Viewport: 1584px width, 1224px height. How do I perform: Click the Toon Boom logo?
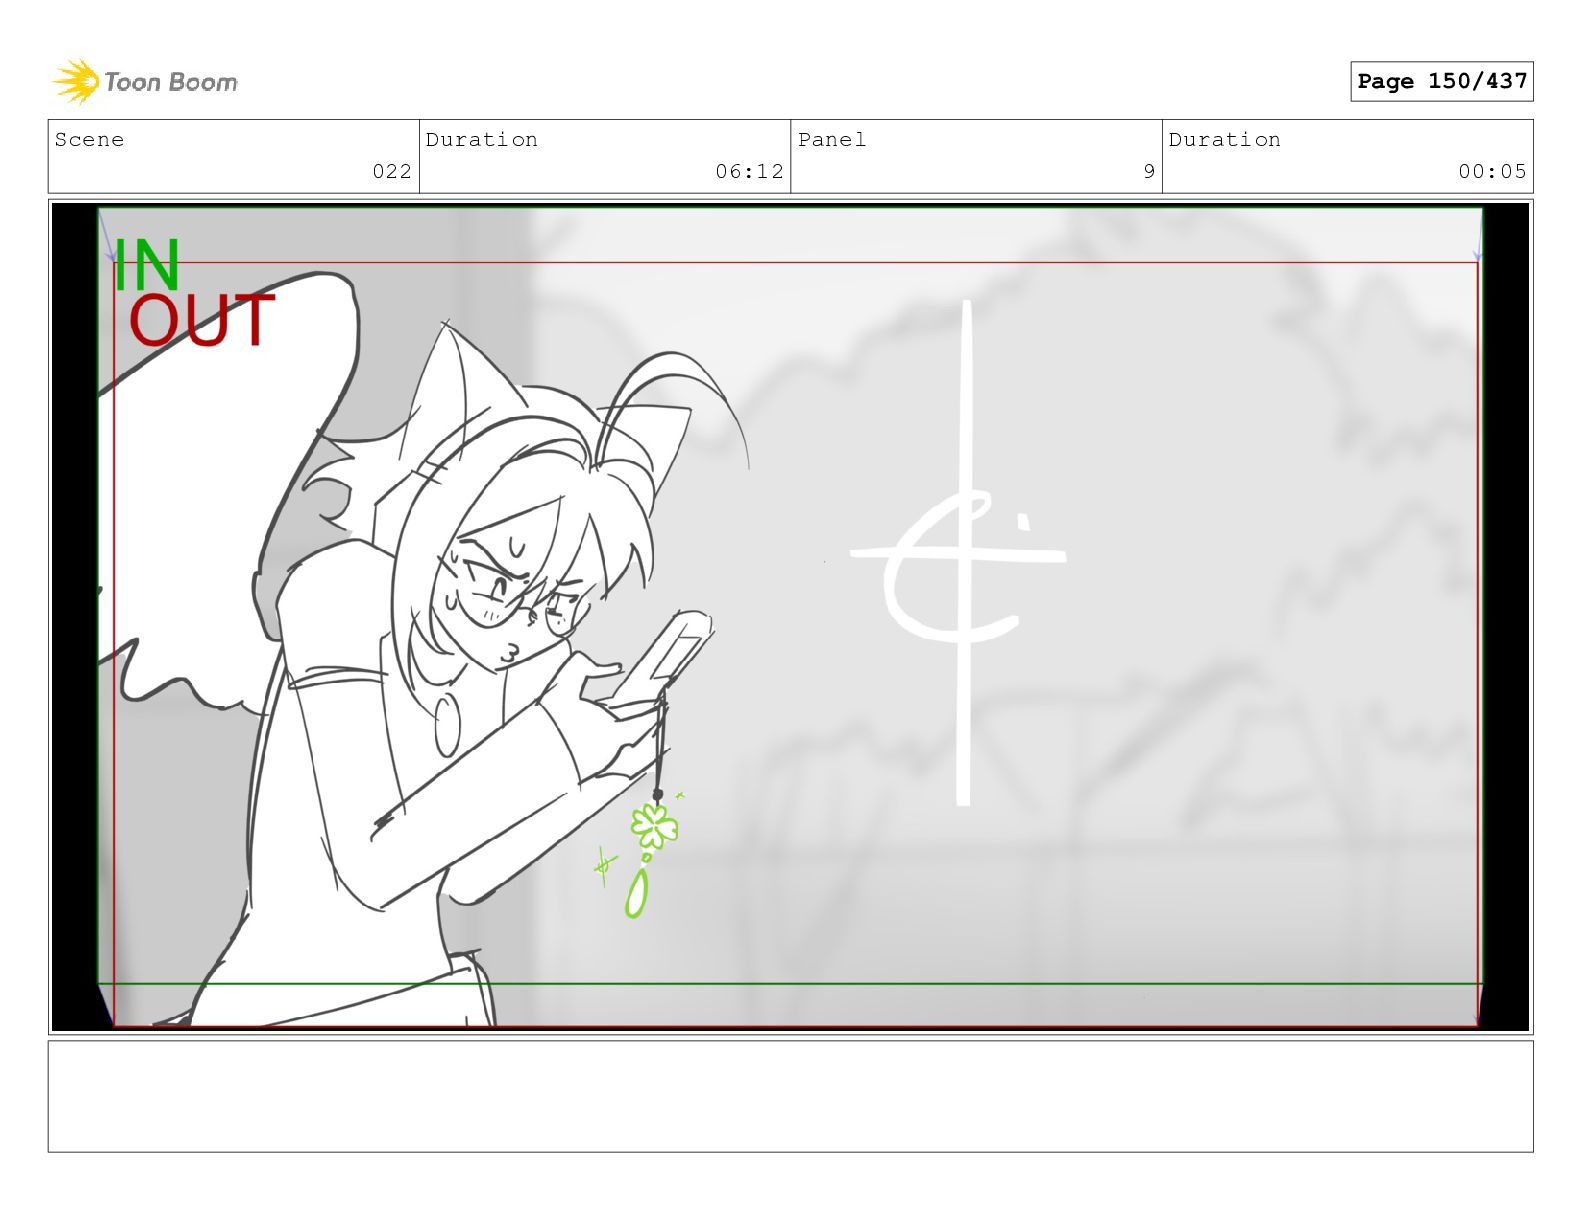coord(145,81)
